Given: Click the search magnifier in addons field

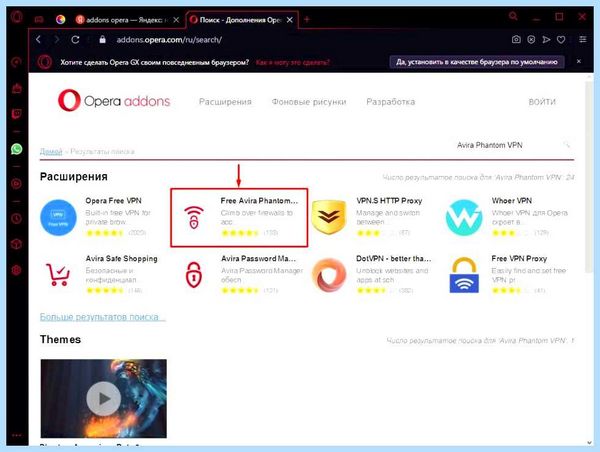Looking at the screenshot, I should pos(566,145).
